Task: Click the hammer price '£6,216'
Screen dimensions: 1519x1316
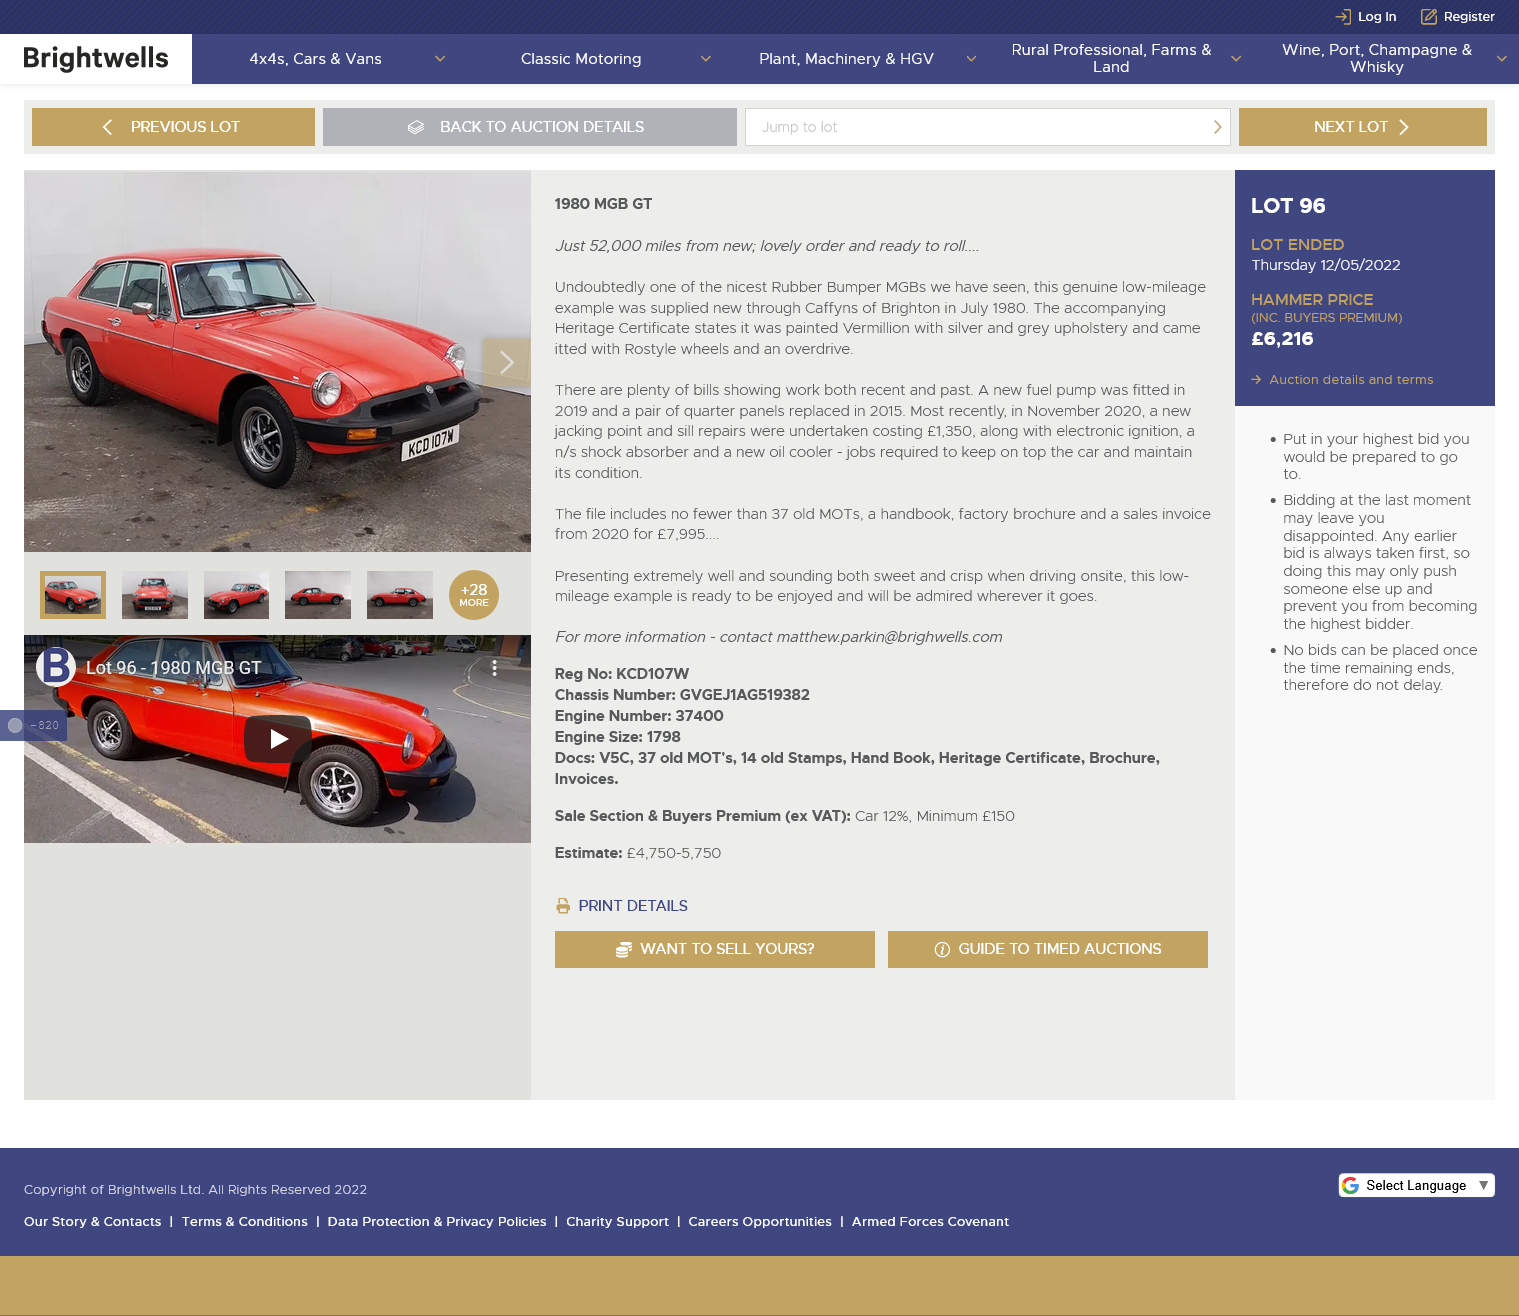Action: (1282, 339)
